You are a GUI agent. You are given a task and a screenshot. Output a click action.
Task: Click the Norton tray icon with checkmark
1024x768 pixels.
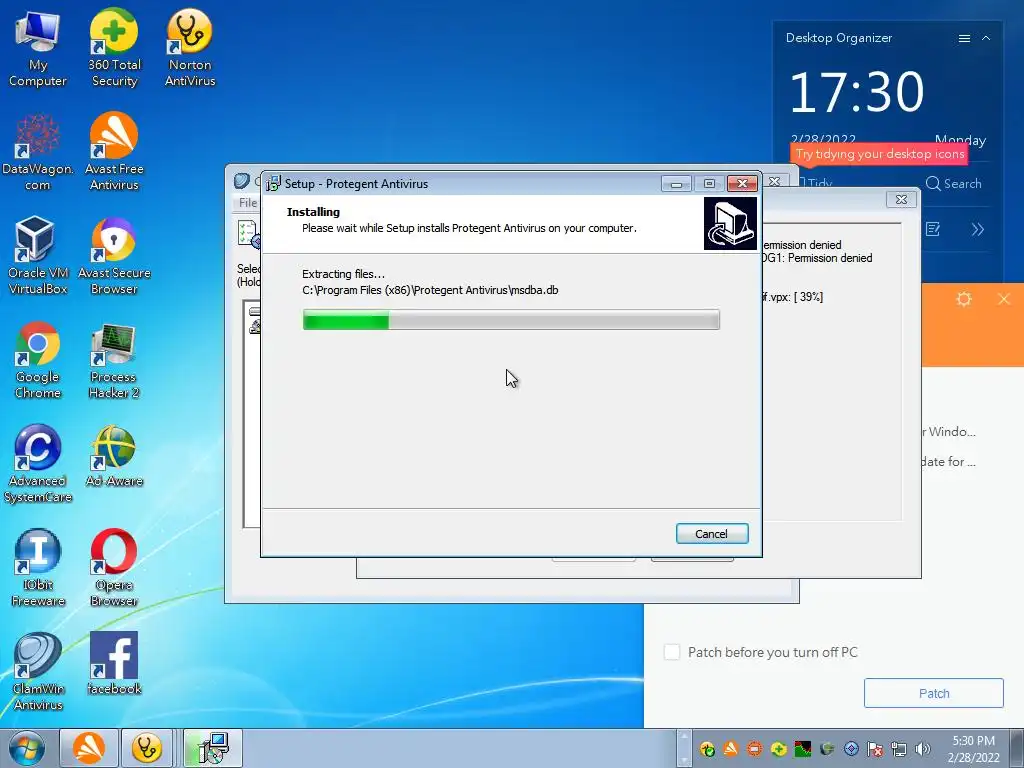[707, 749]
